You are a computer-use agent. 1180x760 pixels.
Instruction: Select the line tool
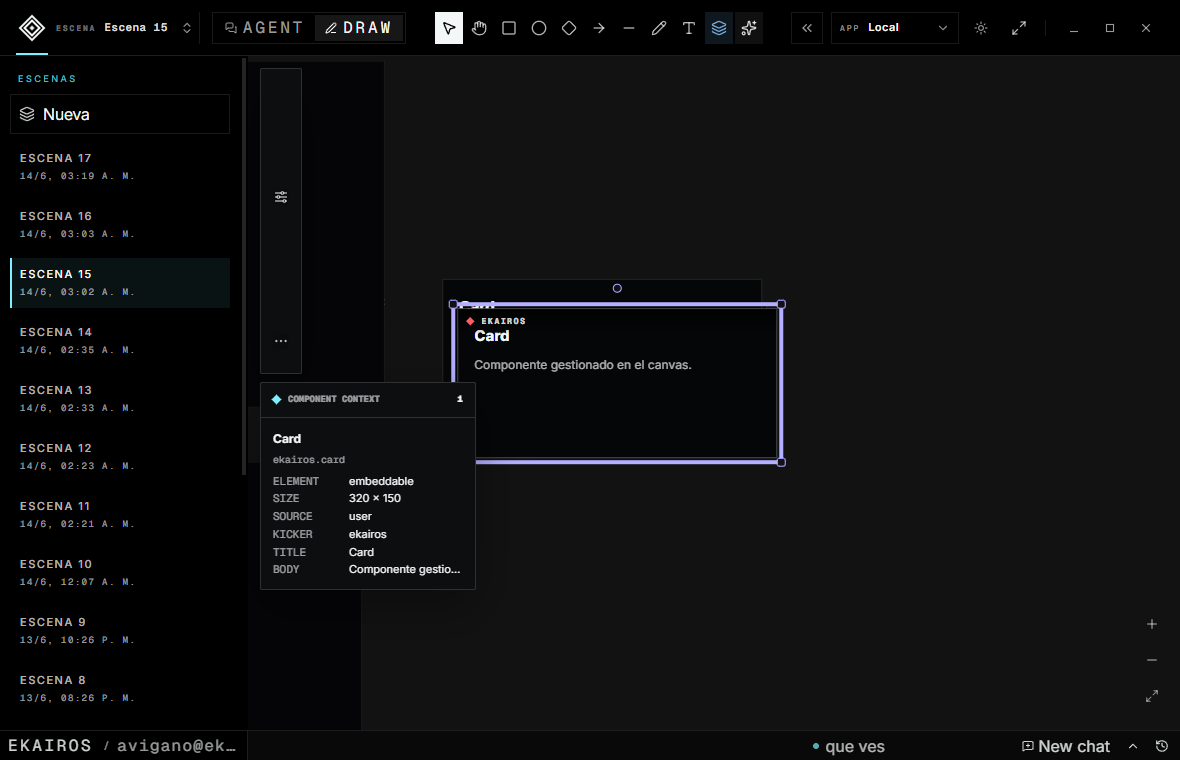[629, 28]
